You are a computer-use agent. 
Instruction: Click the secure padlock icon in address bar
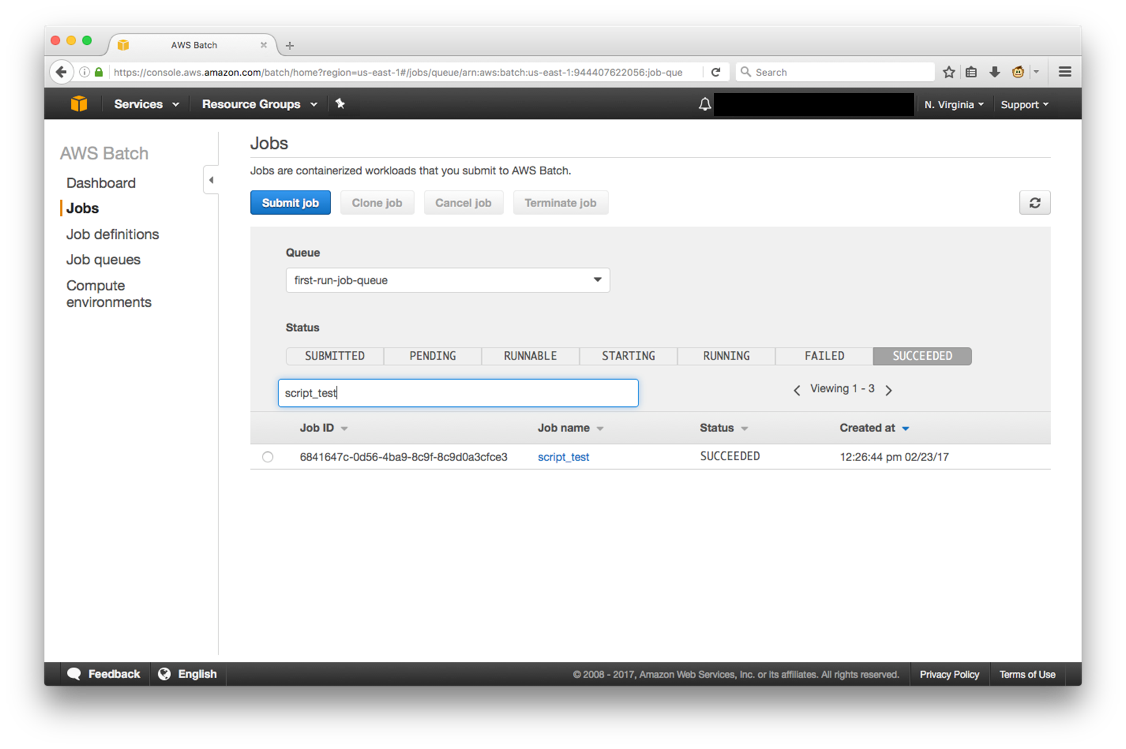tap(99, 72)
